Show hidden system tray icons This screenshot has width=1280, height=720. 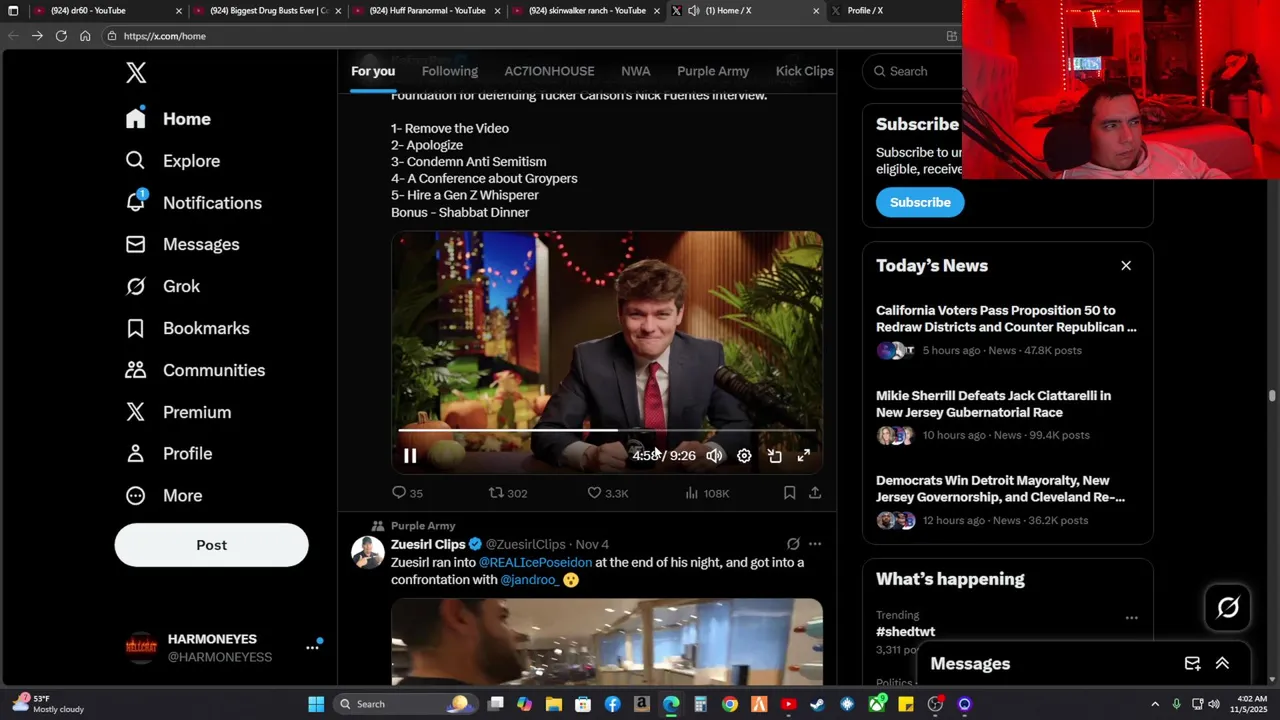point(1155,704)
